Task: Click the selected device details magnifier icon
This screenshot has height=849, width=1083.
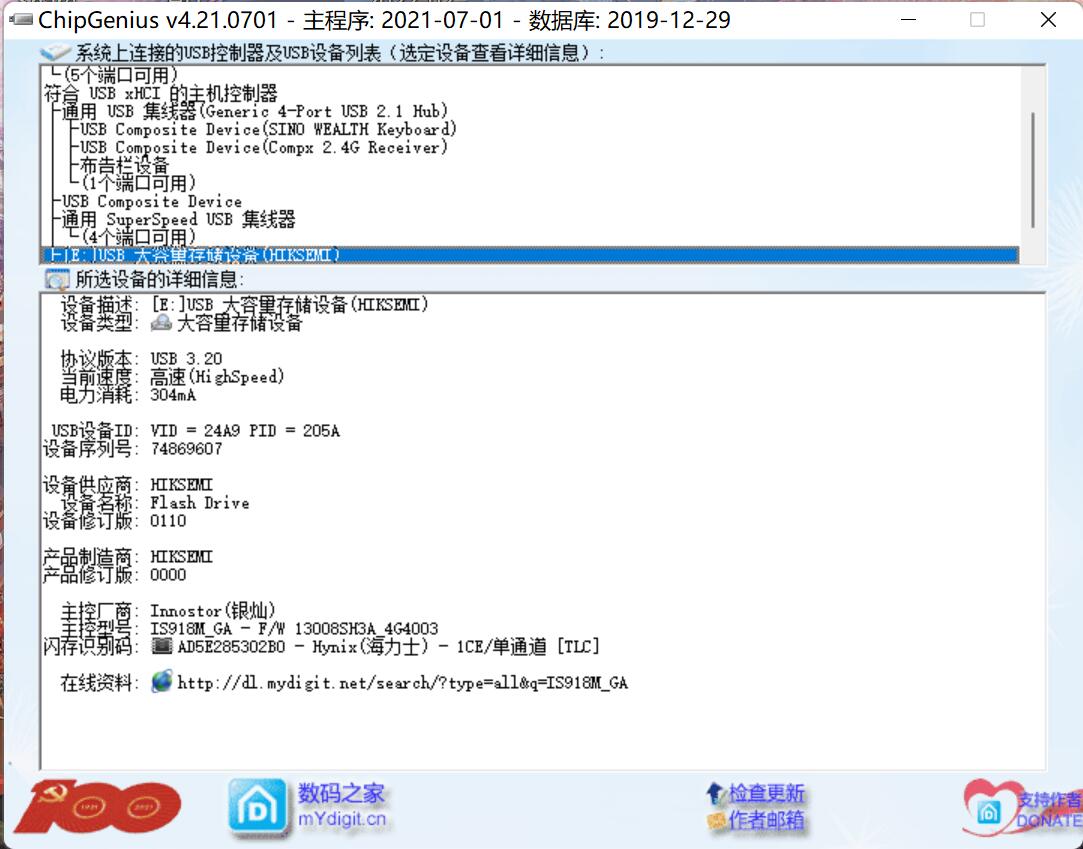Action: point(57,279)
